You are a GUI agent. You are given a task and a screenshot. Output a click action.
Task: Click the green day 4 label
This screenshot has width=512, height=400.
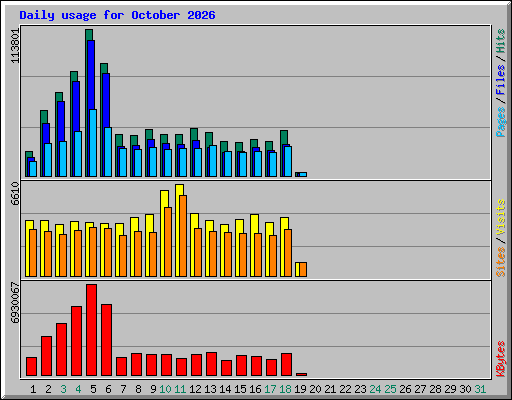(78, 389)
